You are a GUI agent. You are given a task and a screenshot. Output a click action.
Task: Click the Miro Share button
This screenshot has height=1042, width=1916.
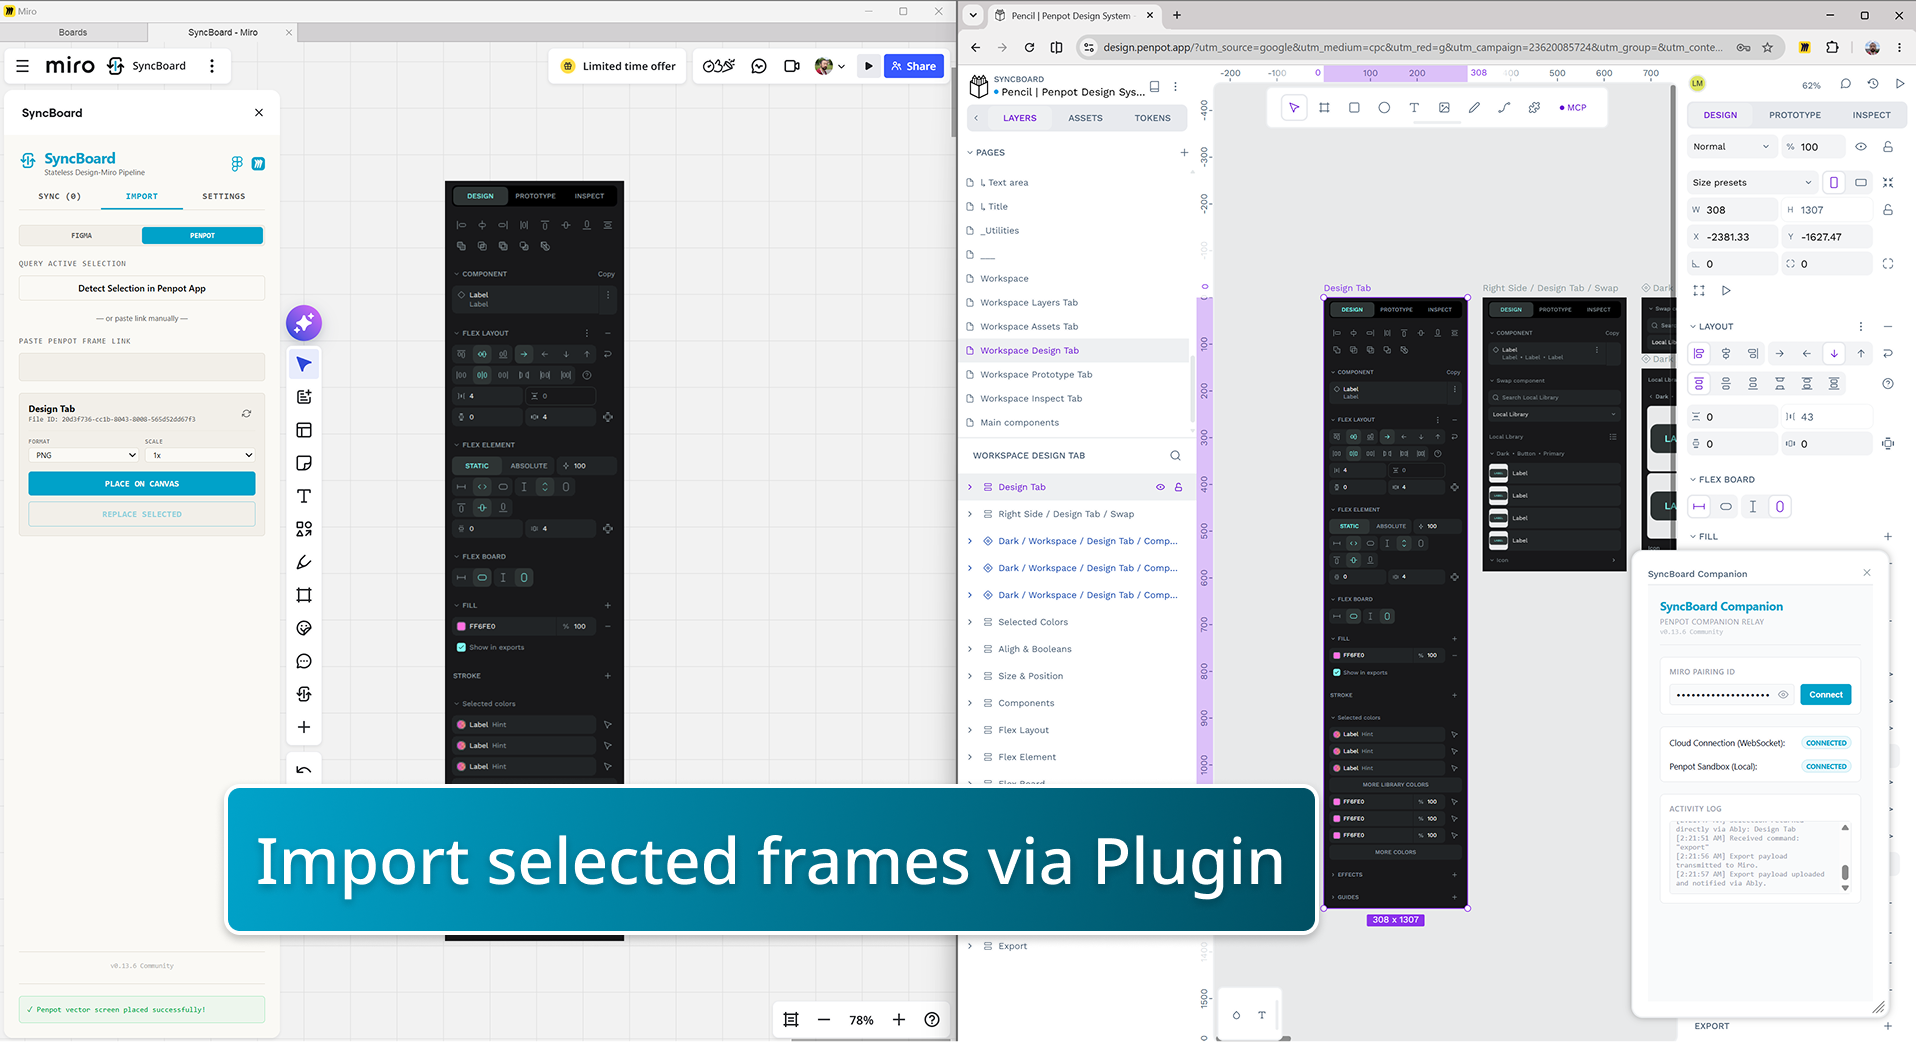[x=914, y=66]
